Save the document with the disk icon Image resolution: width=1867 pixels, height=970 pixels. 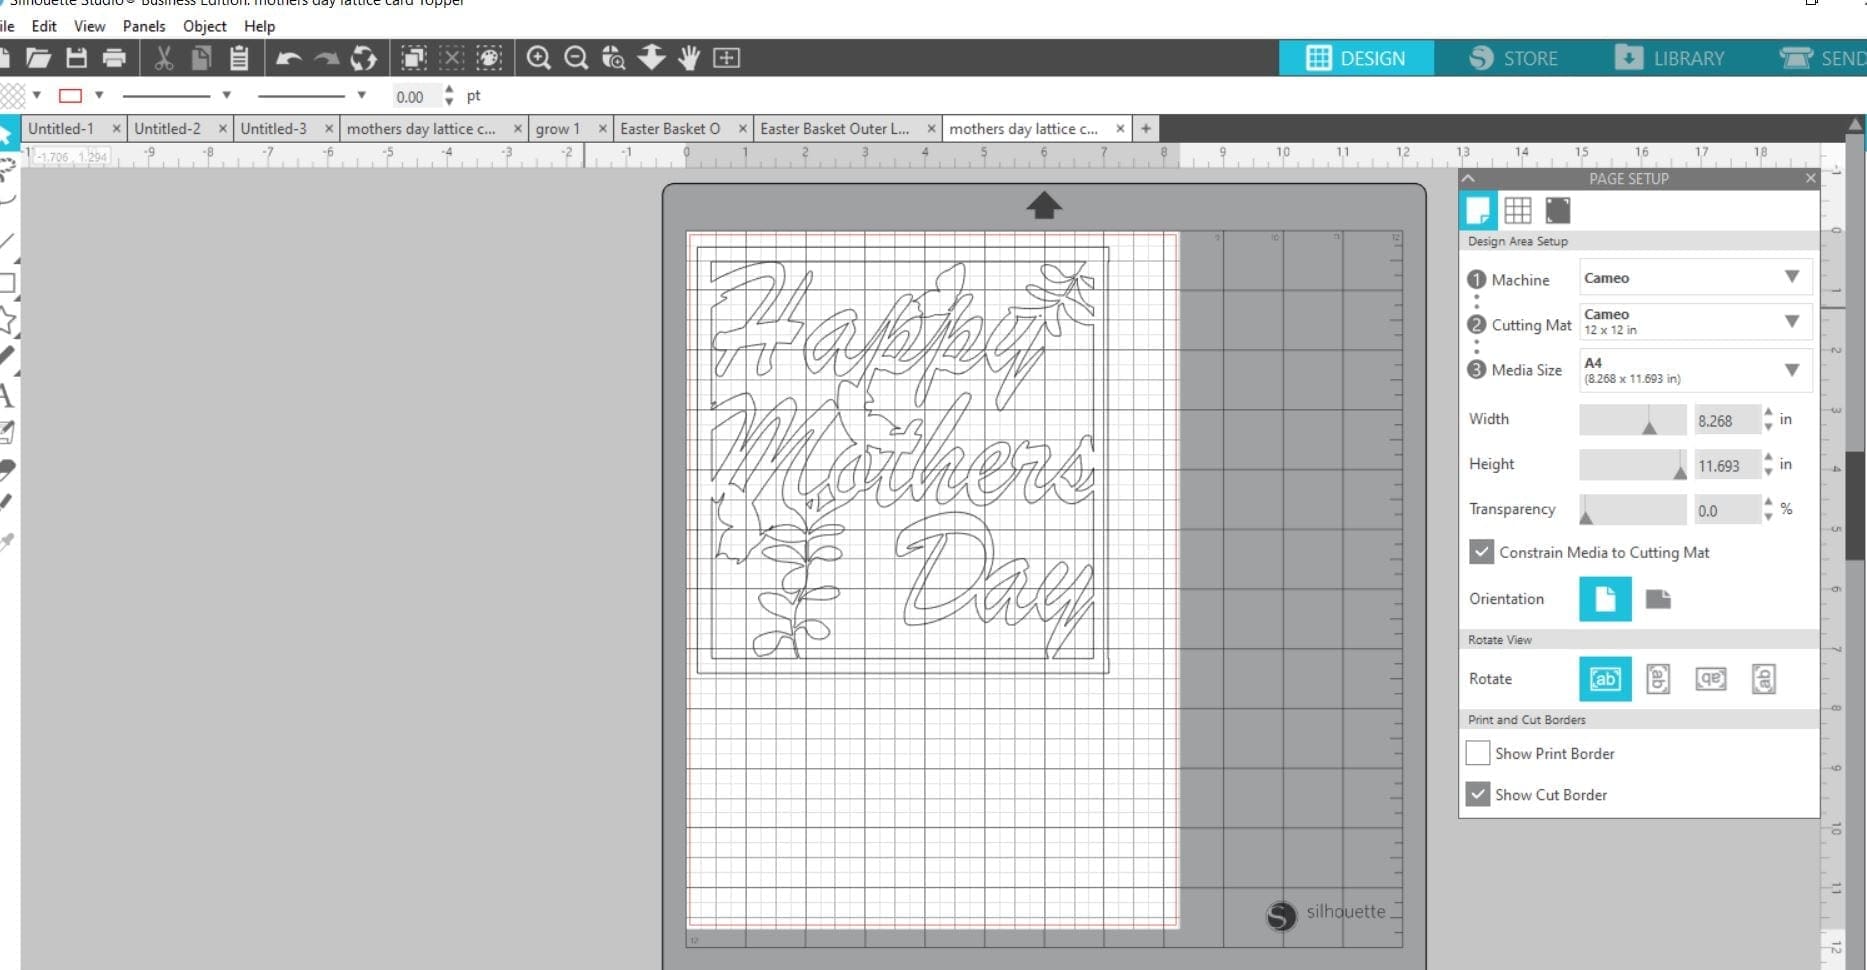76,58
